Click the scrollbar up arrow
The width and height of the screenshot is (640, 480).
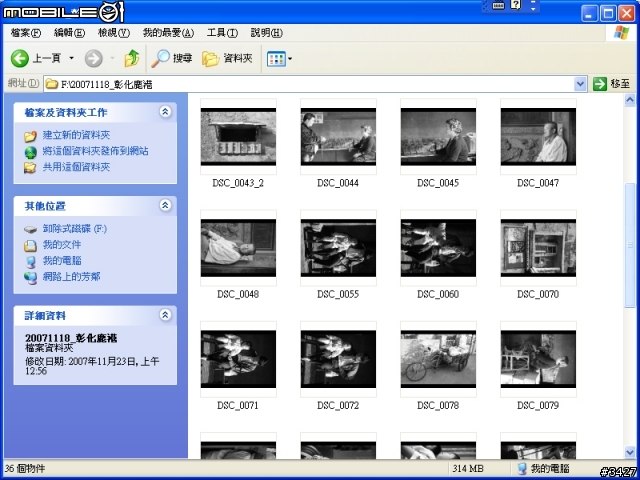630,100
